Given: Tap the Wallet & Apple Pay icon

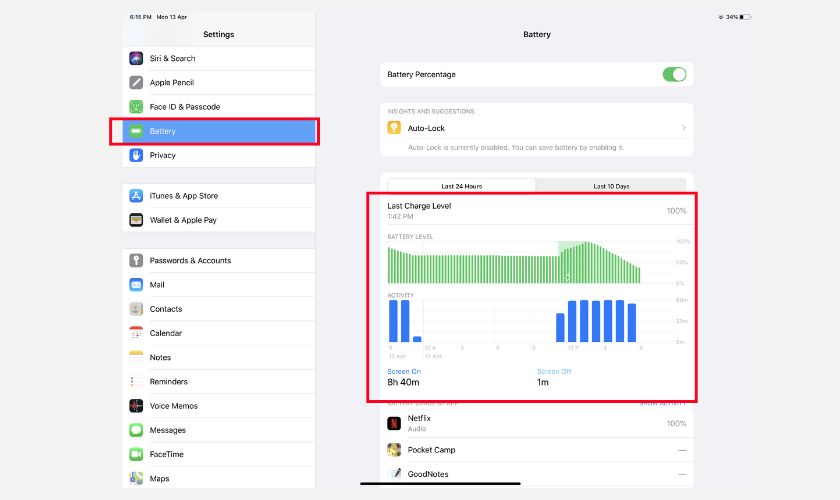Looking at the screenshot, I should click(136, 220).
